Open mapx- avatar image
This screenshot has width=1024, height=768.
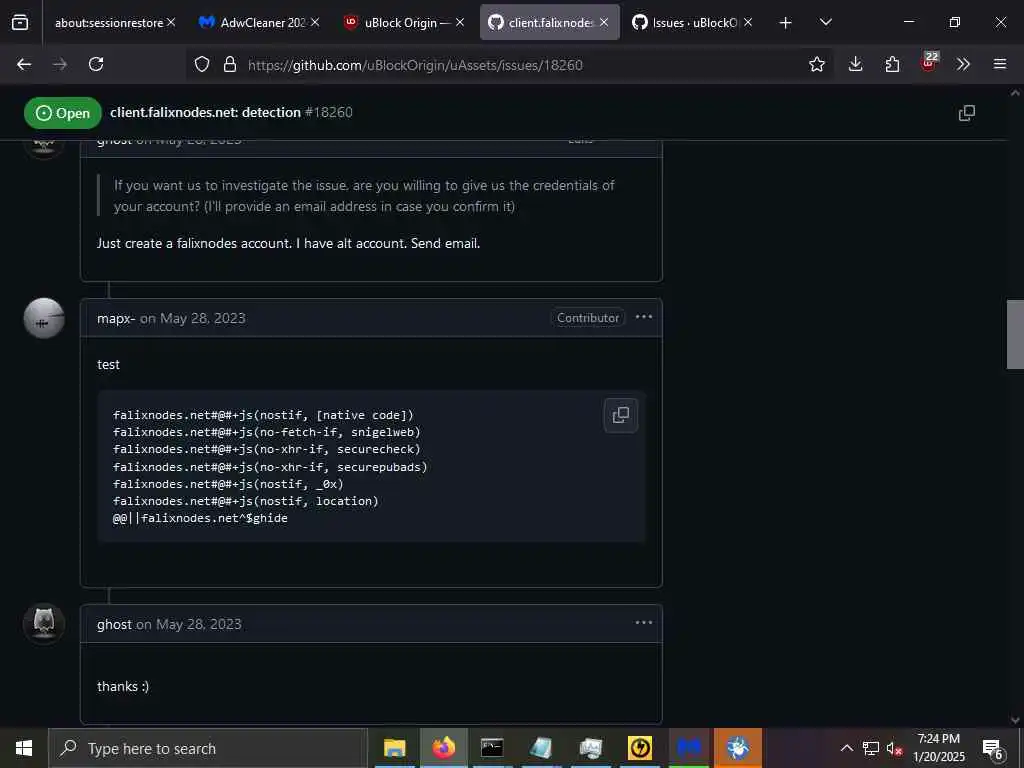(x=44, y=318)
